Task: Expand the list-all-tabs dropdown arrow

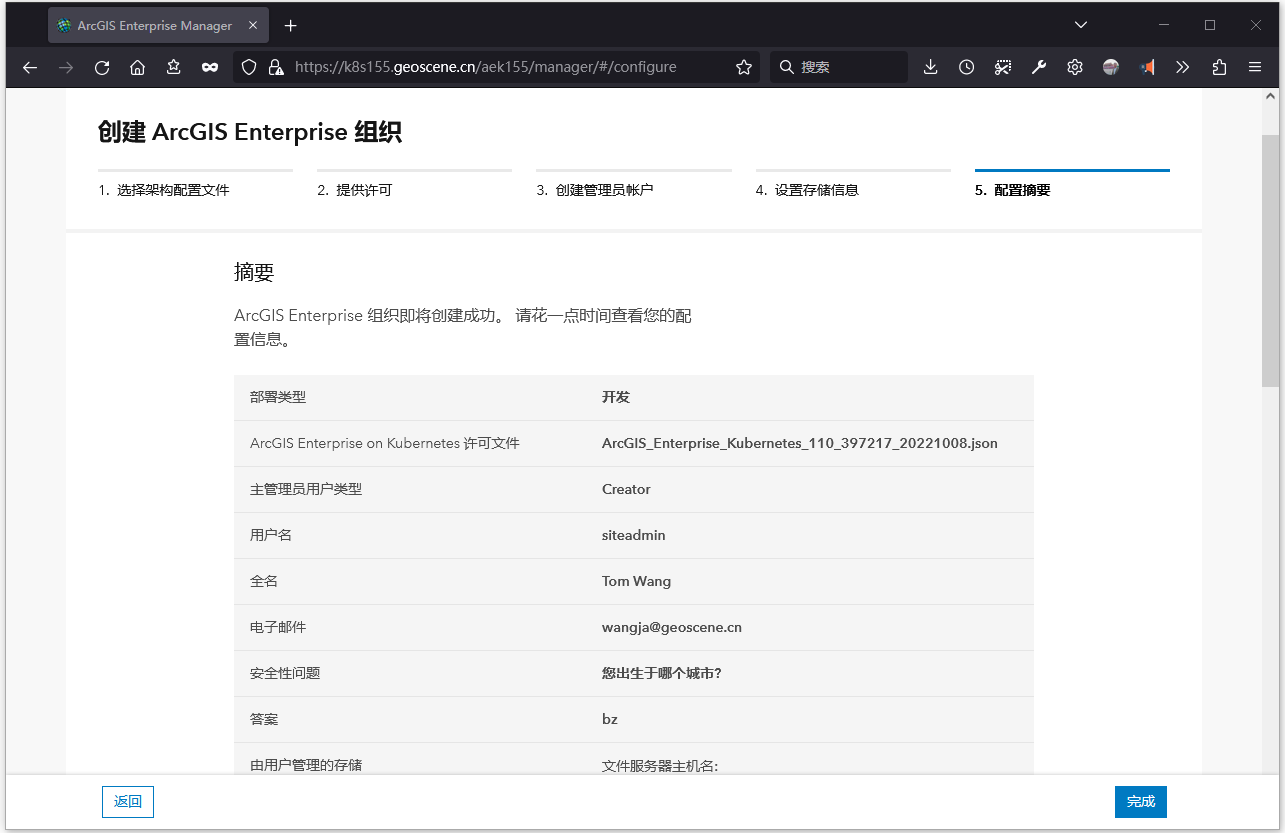Action: pos(1080,25)
